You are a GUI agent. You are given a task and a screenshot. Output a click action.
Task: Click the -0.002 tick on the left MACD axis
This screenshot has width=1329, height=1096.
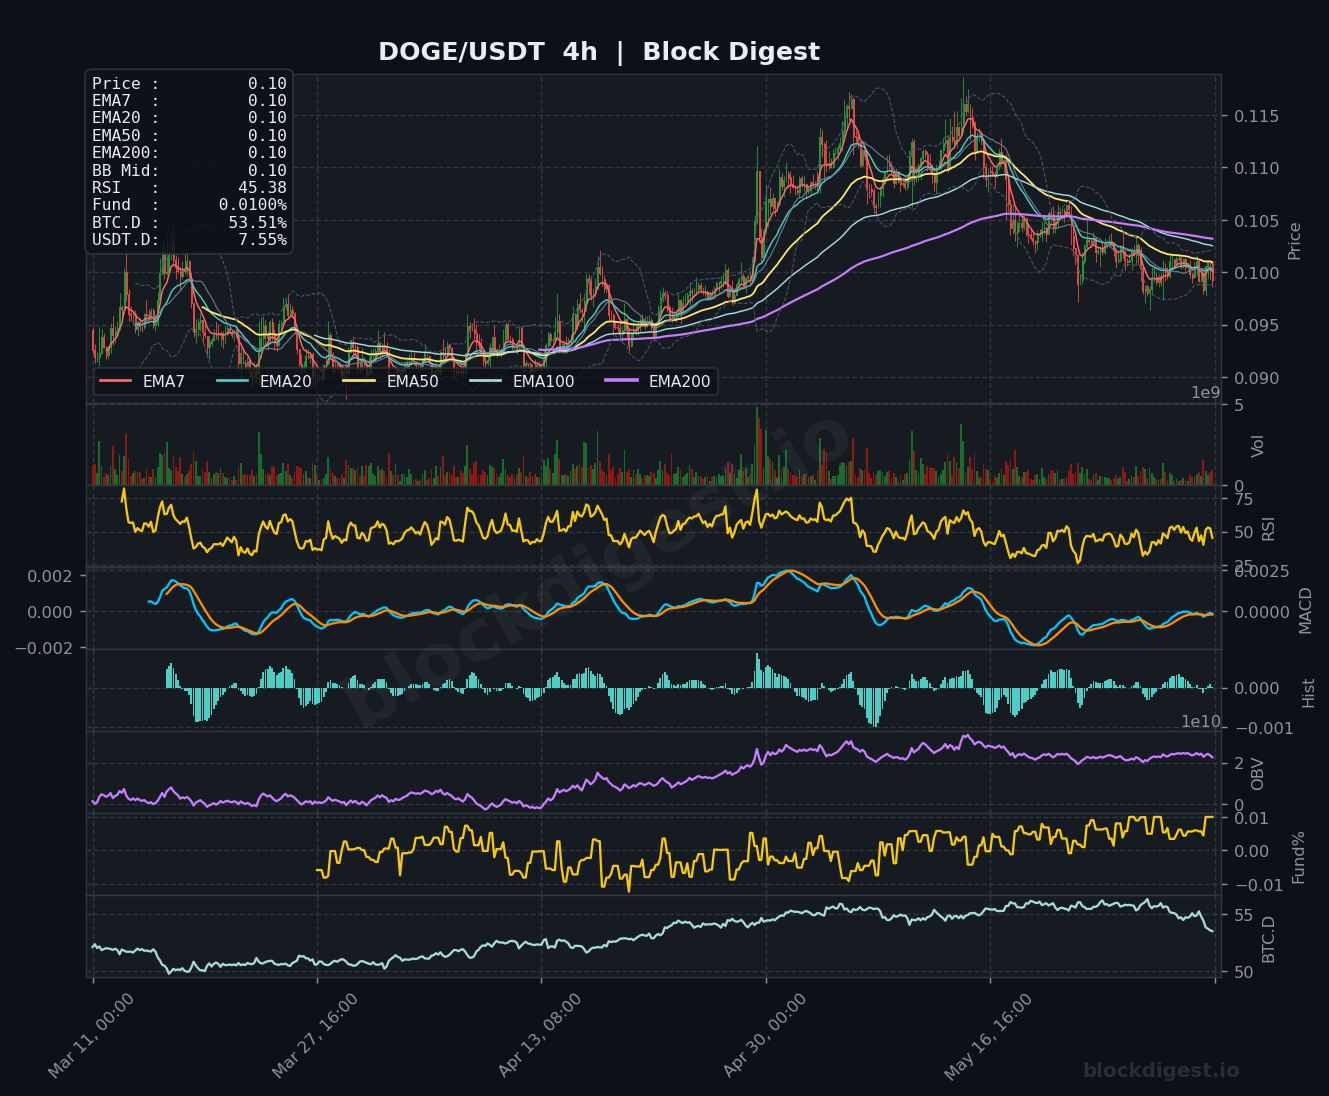(x=43, y=648)
